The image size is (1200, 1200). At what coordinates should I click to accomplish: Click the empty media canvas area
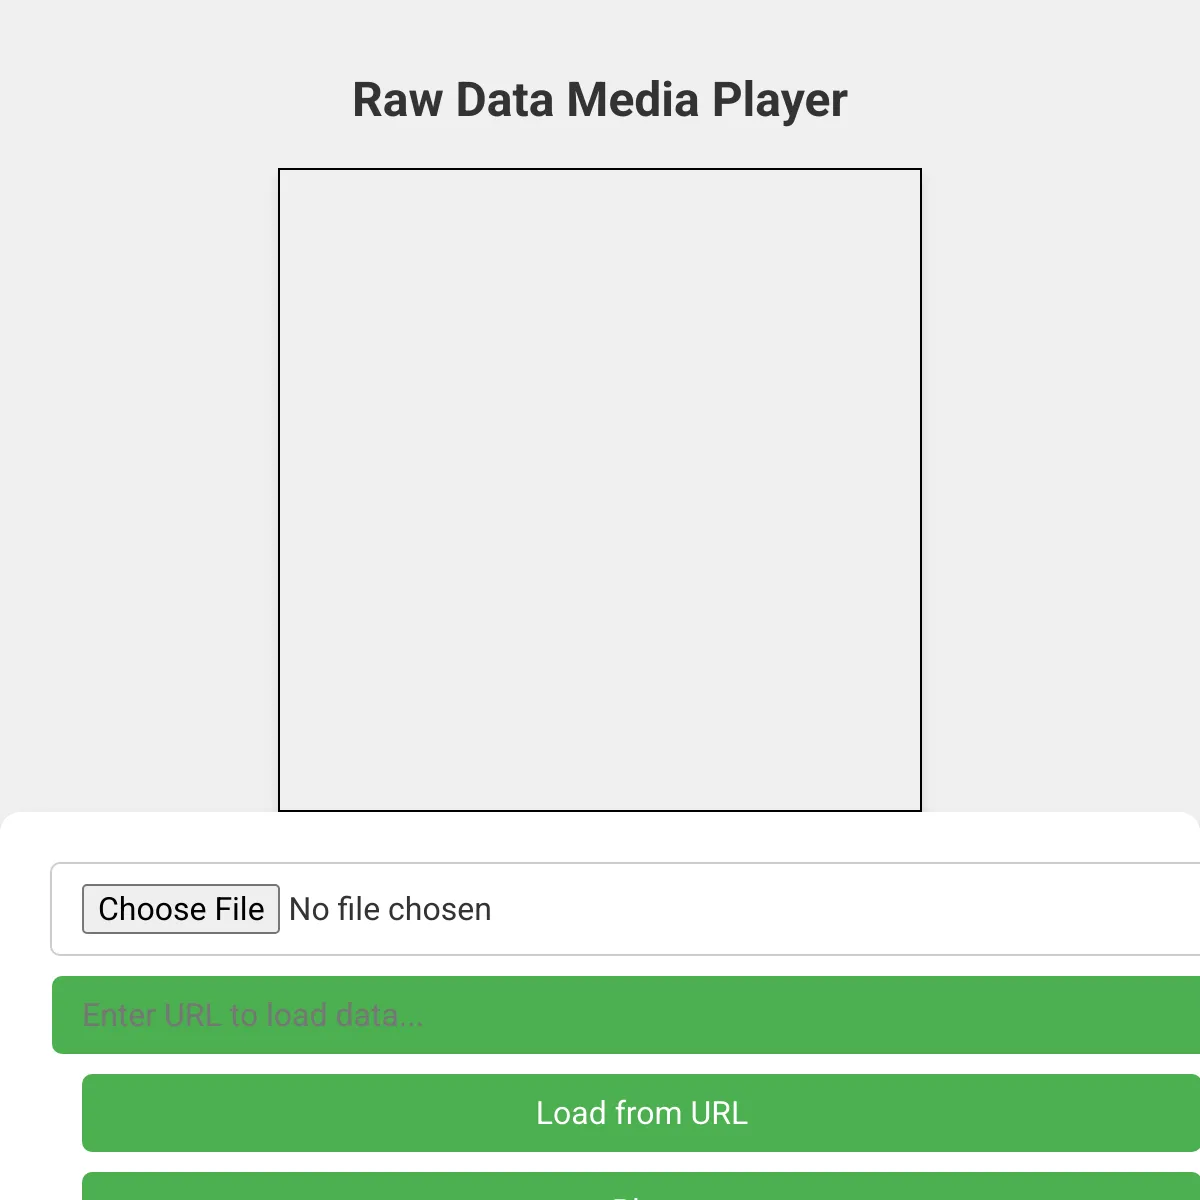tap(600, 490)
